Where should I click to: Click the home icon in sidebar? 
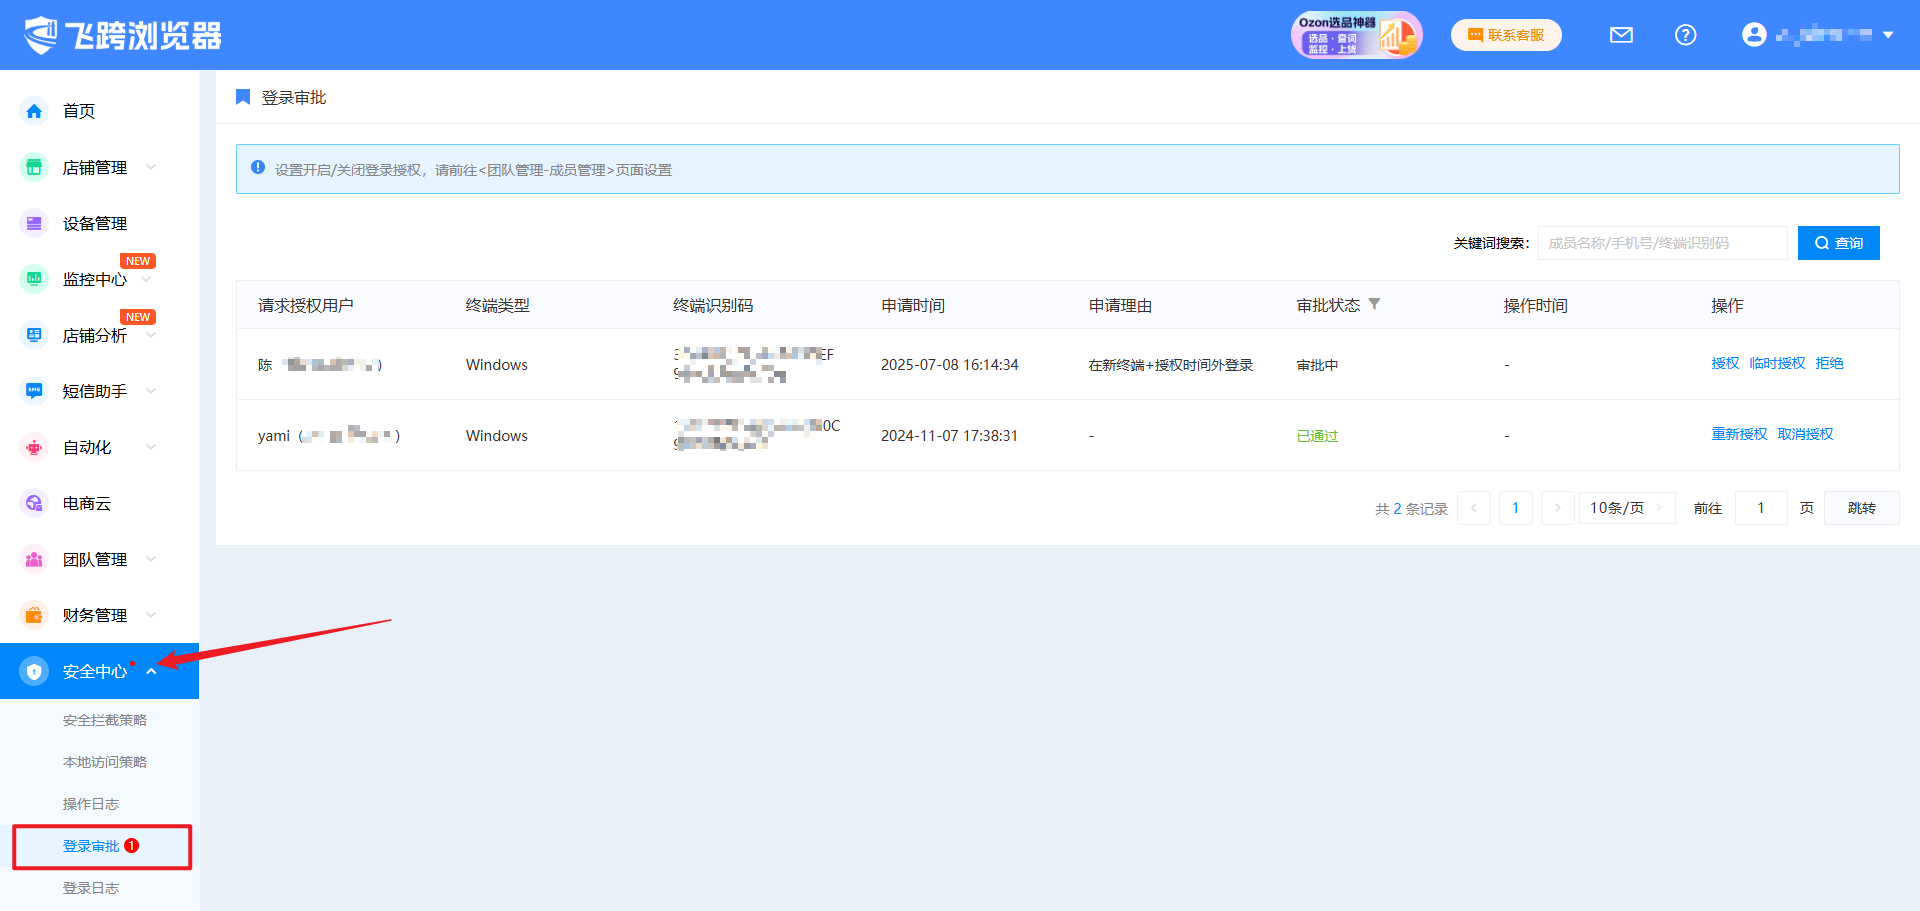click(34, 111)
